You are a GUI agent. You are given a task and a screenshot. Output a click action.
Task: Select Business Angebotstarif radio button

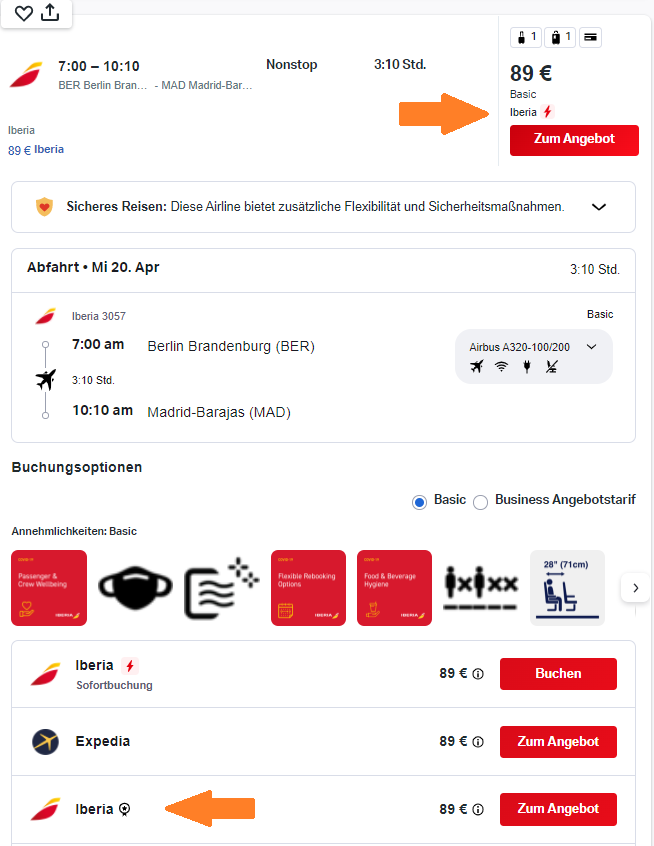click(x=480, y=502)
